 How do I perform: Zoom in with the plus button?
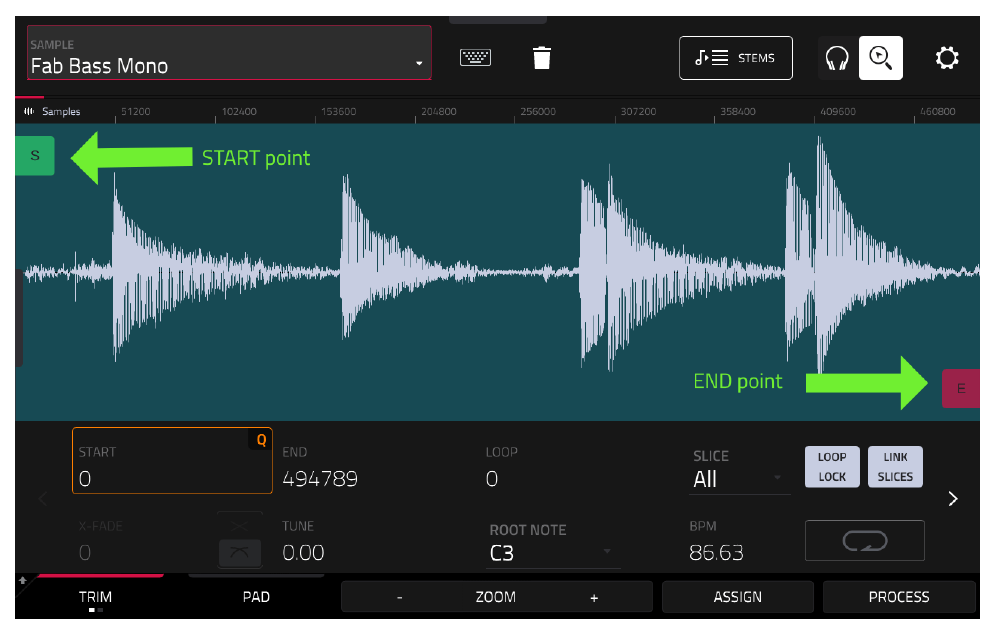pos(594,597)
